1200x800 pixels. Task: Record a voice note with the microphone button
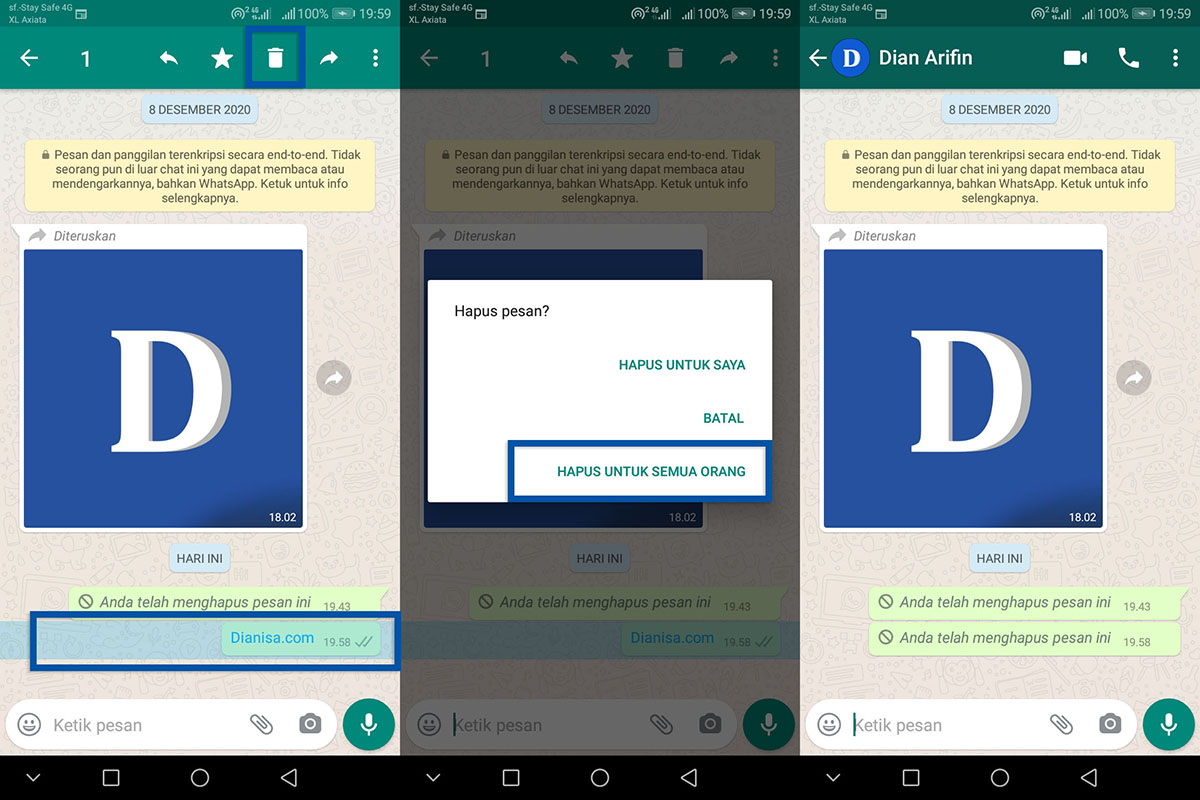tap(368, 724)
